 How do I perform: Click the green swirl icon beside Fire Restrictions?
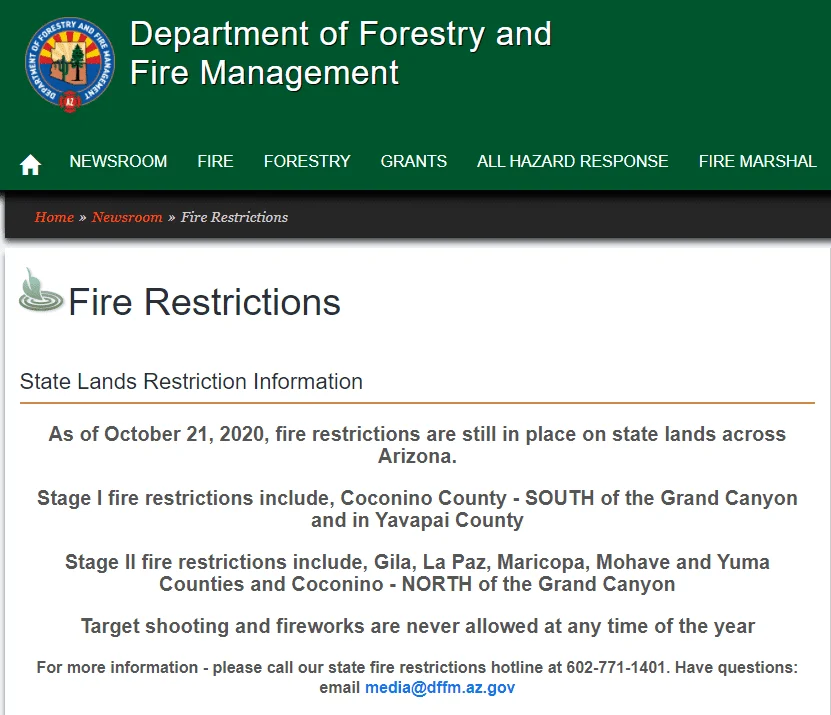pyautogui.click(x=41, y=291)
